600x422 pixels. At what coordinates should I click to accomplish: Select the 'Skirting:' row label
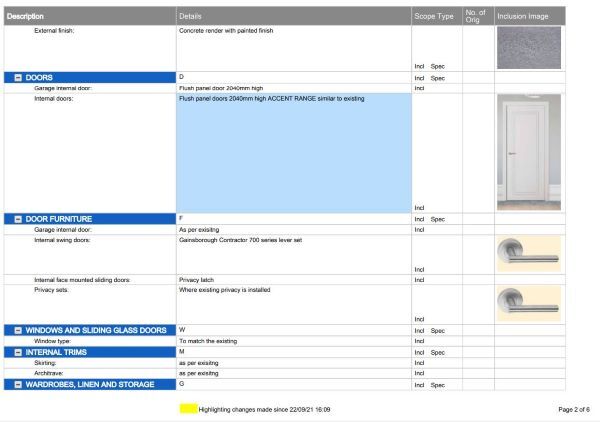click(x=45, y=363)
